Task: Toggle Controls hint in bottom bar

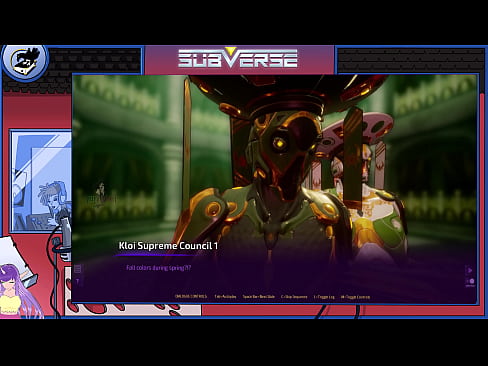Action: [x=355, y=297]
